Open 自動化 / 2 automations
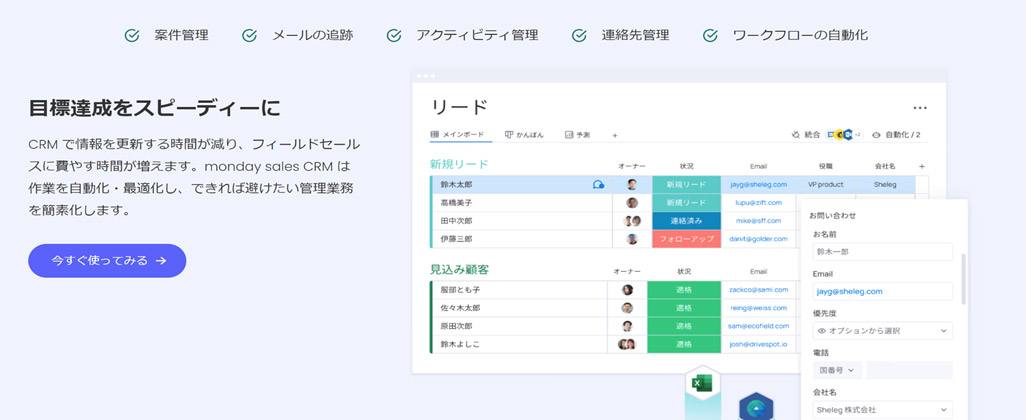 coord(896,135)
